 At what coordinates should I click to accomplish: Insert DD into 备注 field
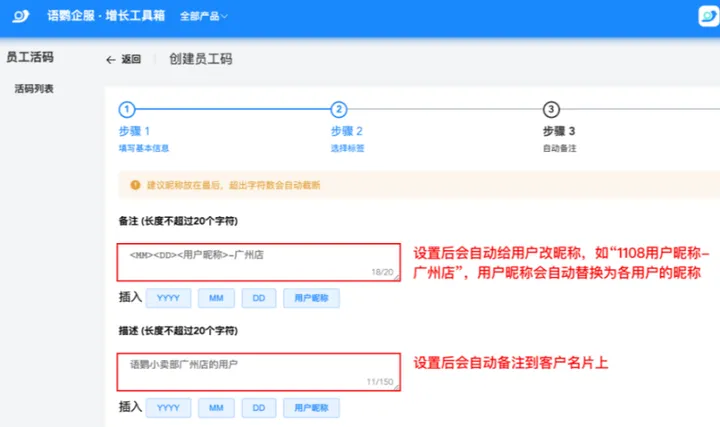click(258, 298)
